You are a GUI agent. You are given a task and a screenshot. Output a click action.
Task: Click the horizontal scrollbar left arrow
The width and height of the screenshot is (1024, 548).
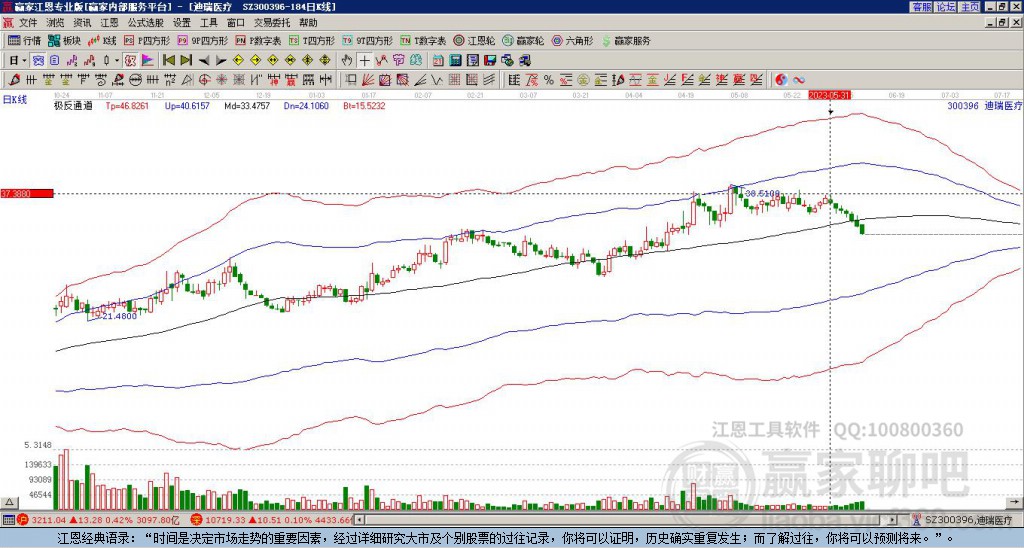click(x=359, y=520)
